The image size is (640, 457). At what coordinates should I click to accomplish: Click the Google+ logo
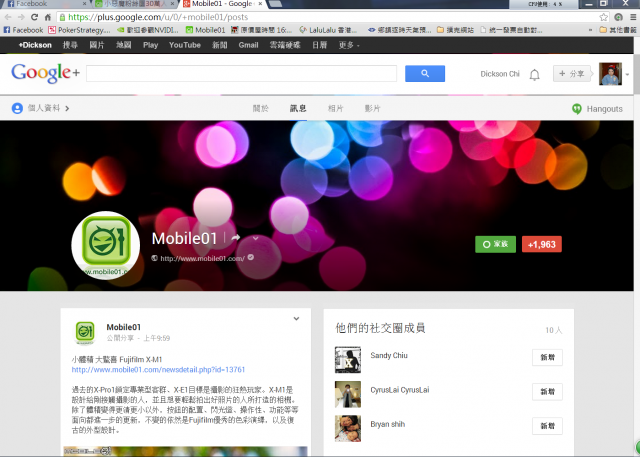45,73
